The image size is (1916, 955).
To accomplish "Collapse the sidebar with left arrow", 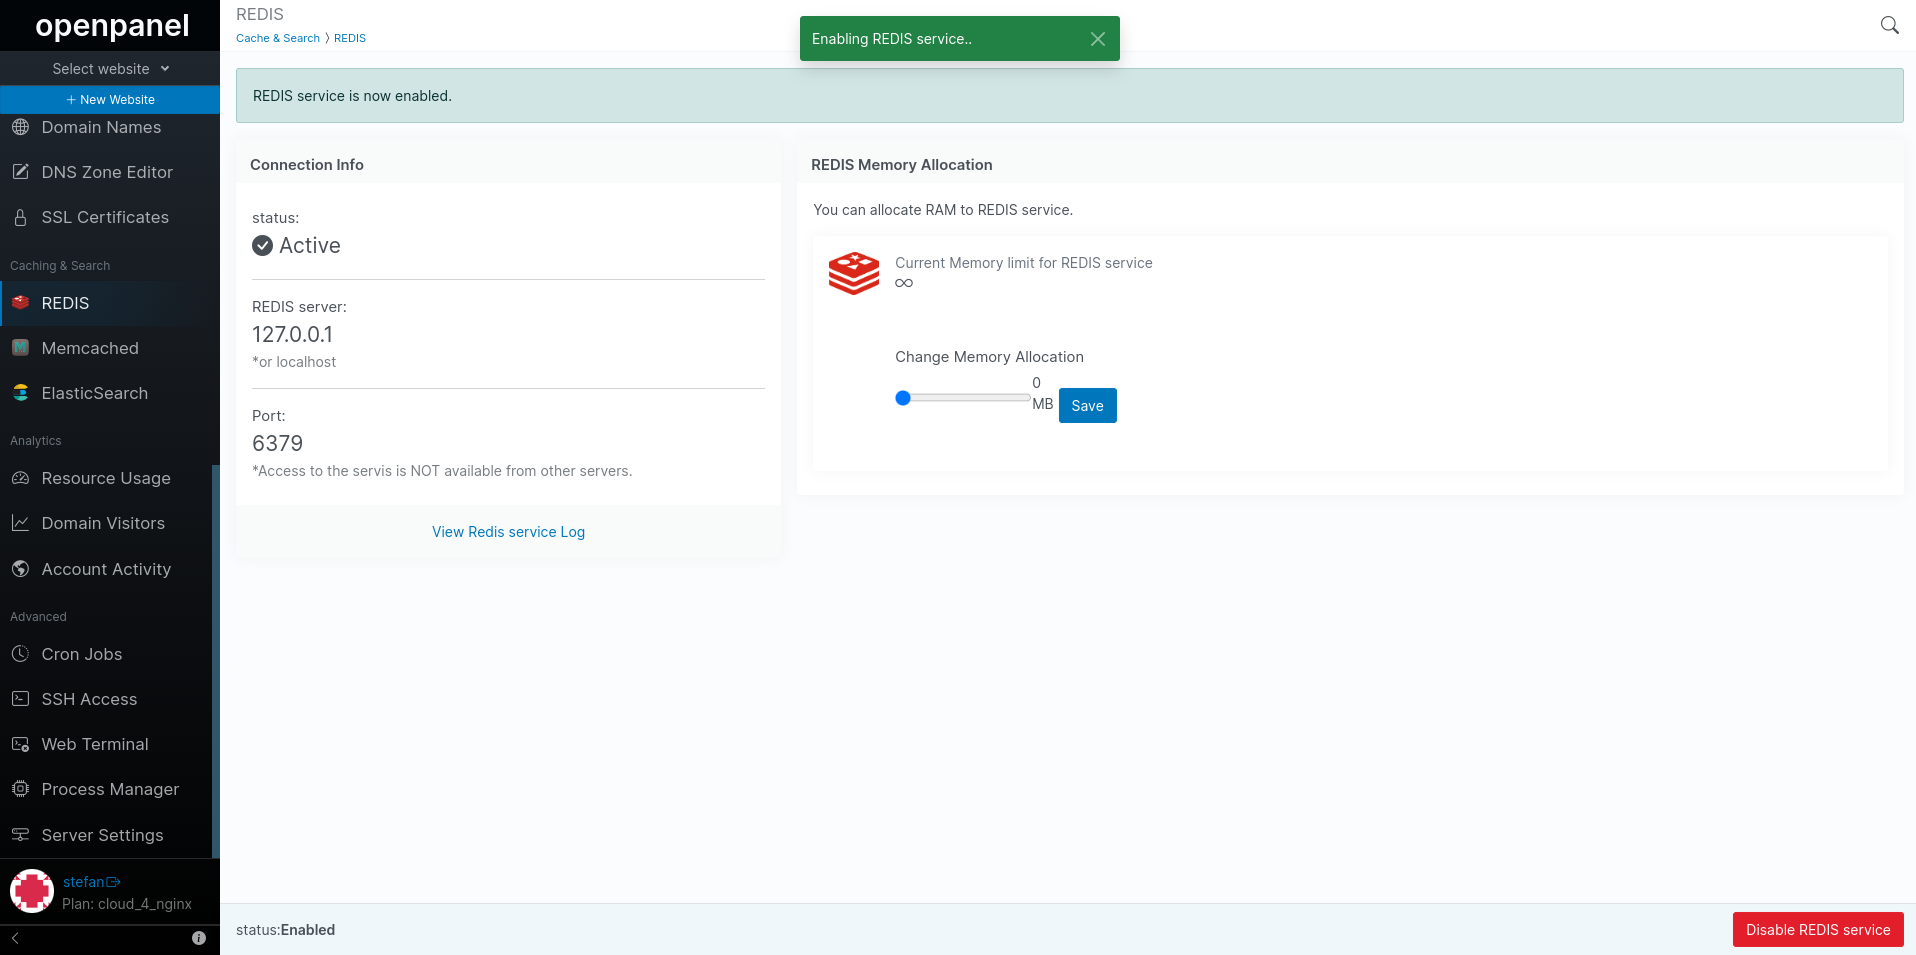I will point(15,938).
